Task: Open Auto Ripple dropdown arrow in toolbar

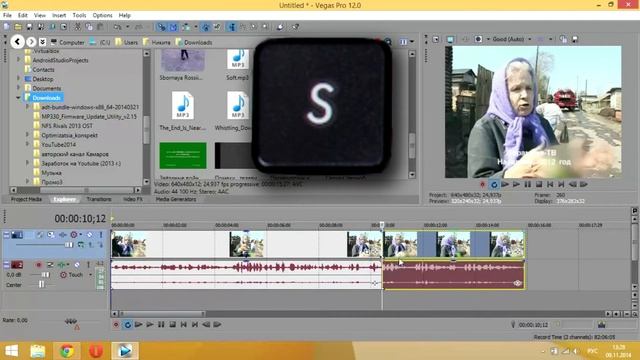Action: point(196,27)
